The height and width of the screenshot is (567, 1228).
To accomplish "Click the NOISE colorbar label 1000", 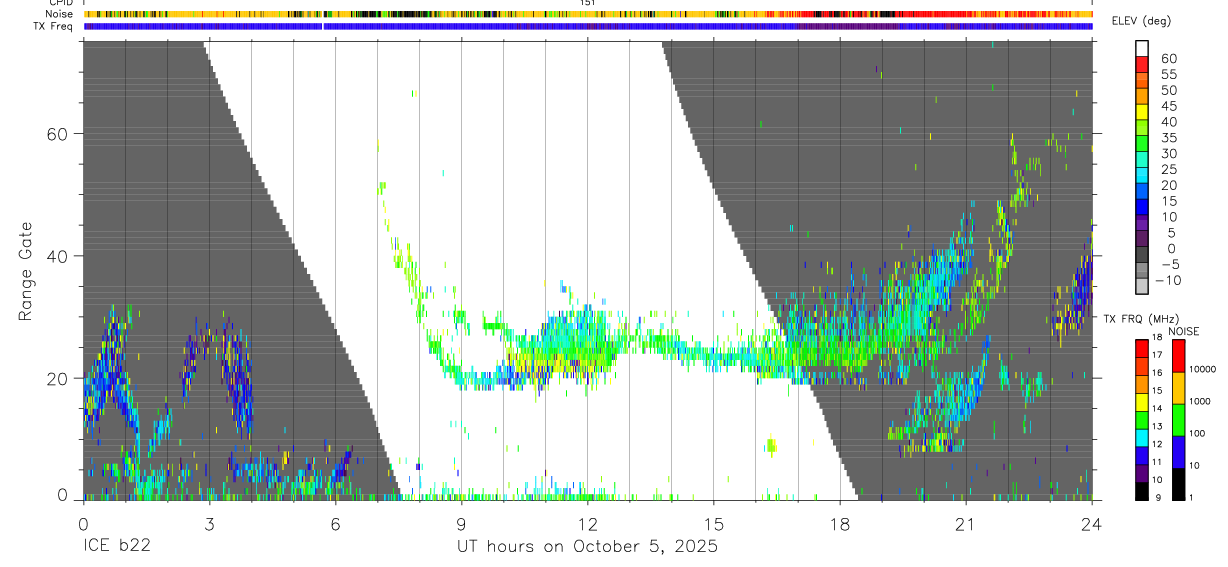I will coord(1200,401).
